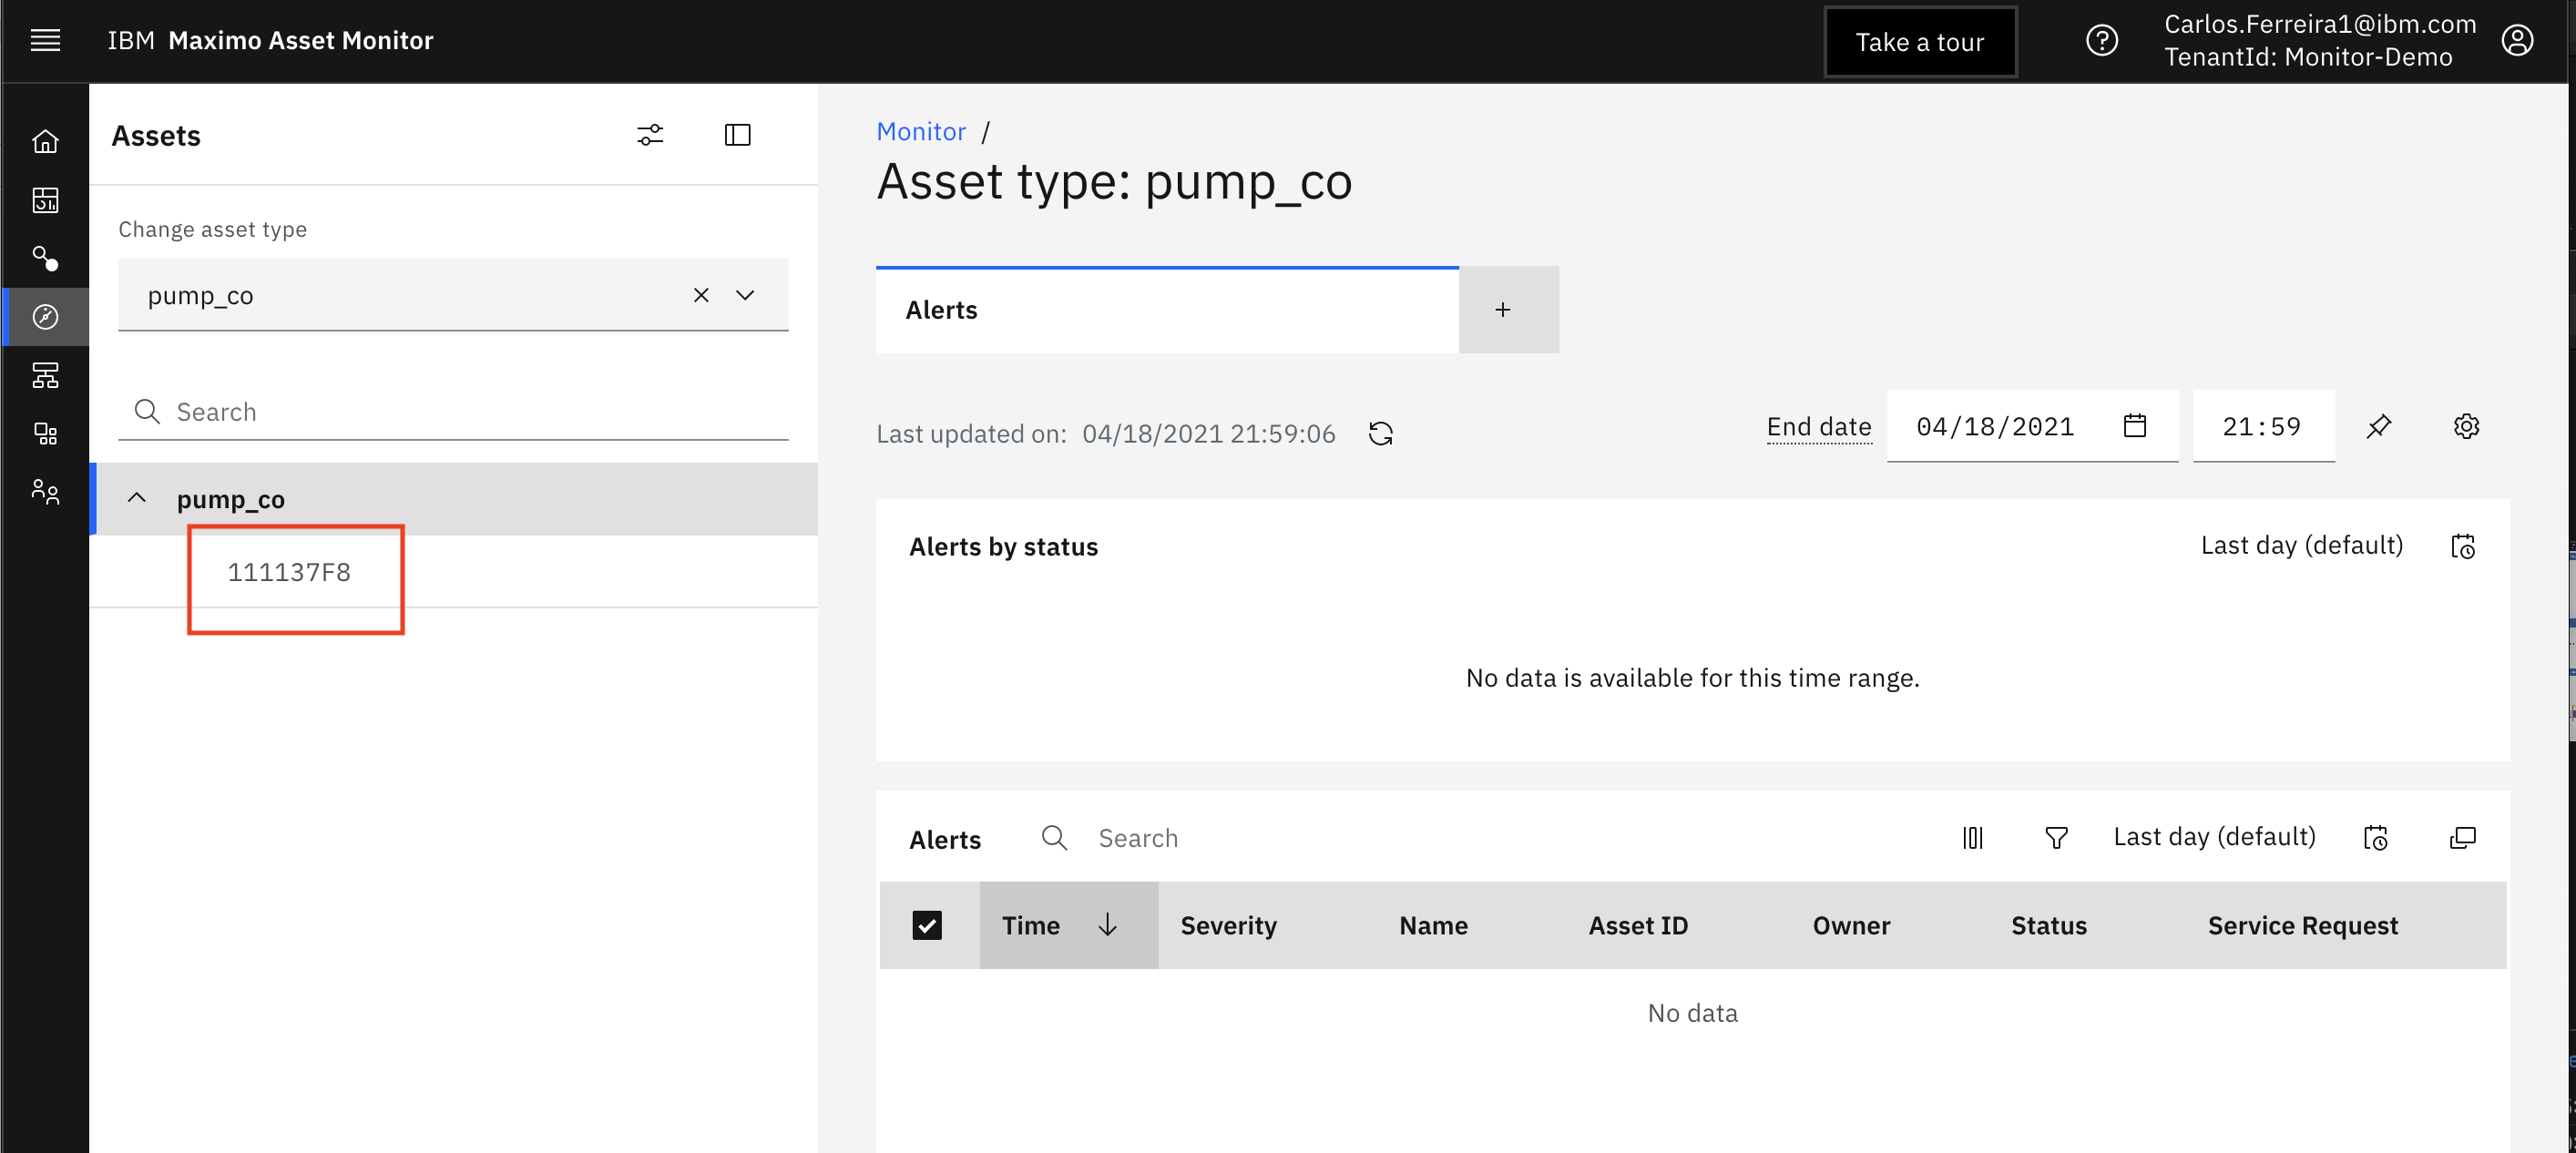The width and height of the screenshot is (2576, 1153).
Task: Pin the selected end date
Action: pos(2379,427)
